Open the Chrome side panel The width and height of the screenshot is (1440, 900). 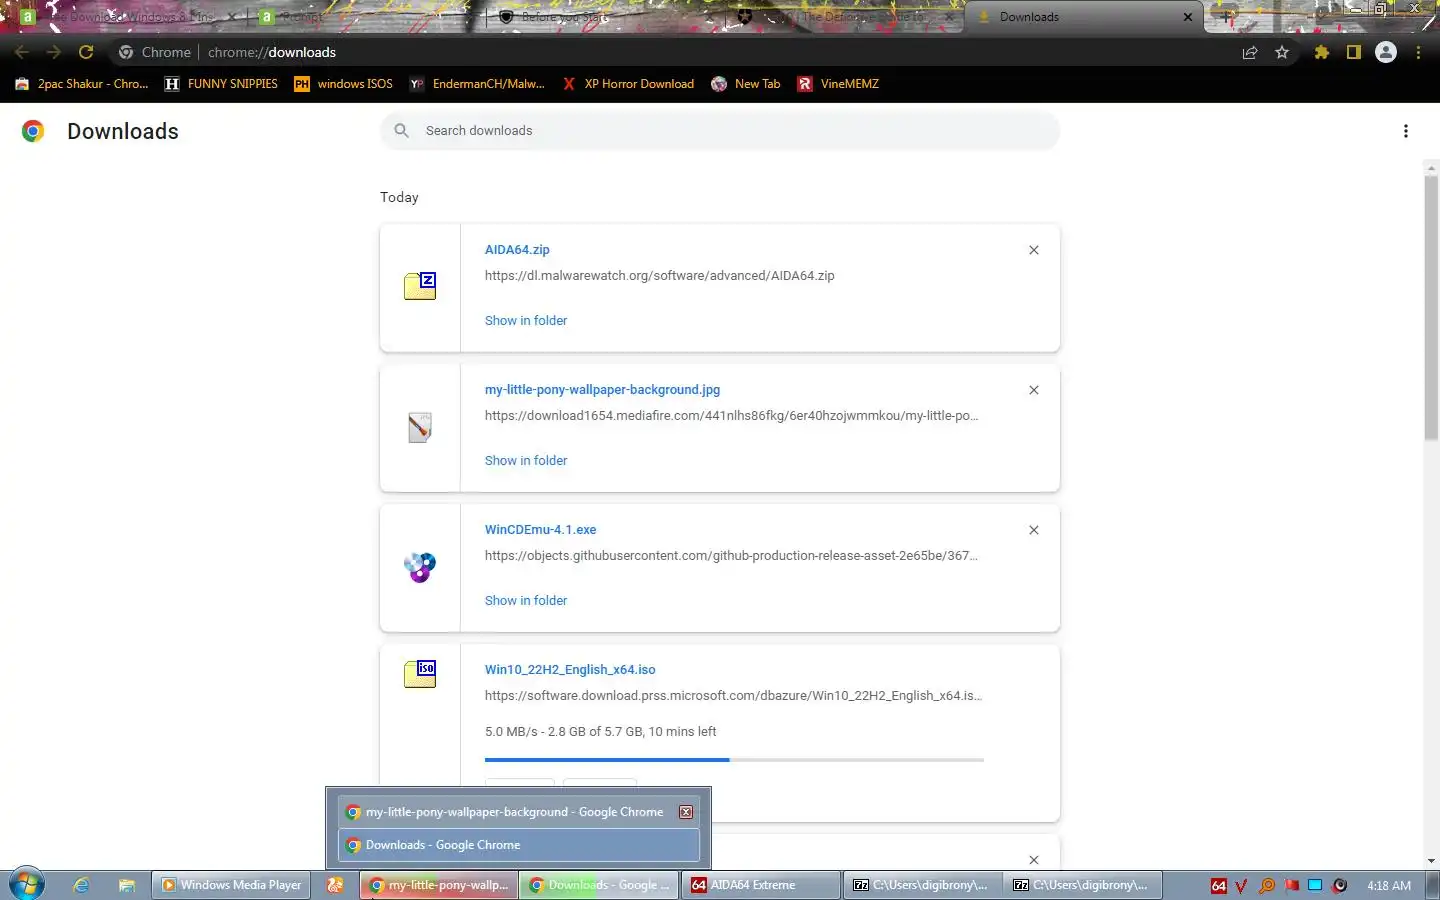pyautogui.click(x=1354, y=53)
